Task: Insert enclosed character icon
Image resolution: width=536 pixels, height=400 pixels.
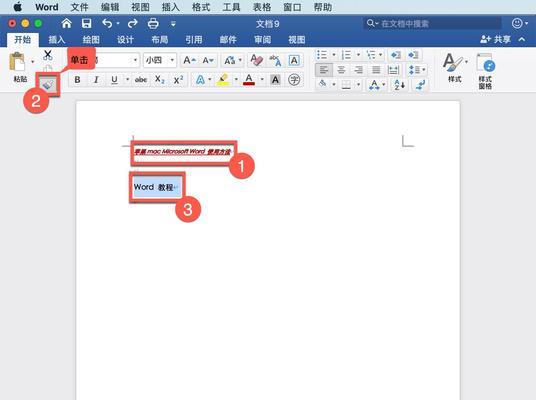Action: pos(294,80)
